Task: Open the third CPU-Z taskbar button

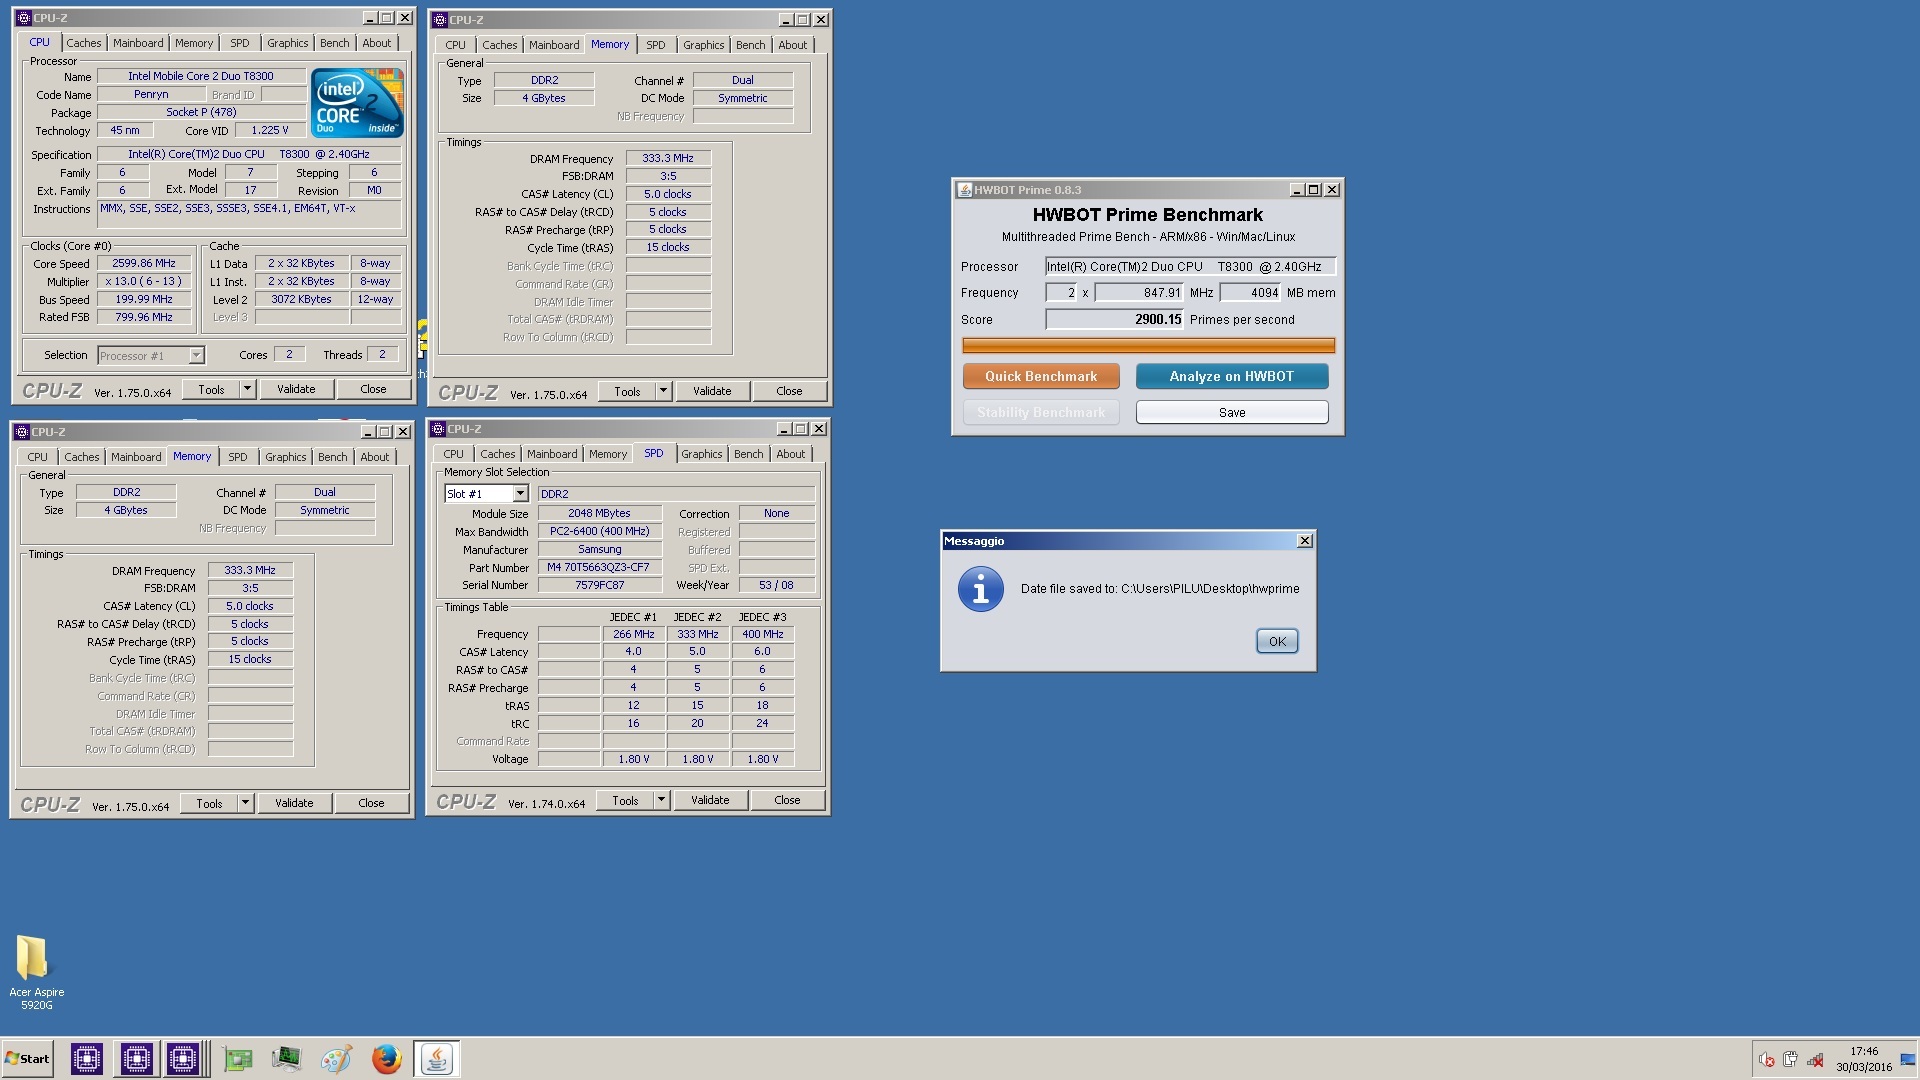Action: coord(184,1058)
